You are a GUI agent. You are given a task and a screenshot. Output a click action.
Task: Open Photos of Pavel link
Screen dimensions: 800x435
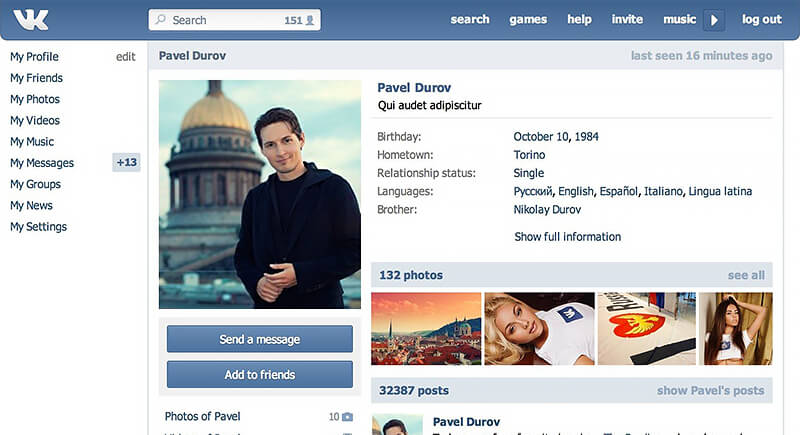point(203,417)
